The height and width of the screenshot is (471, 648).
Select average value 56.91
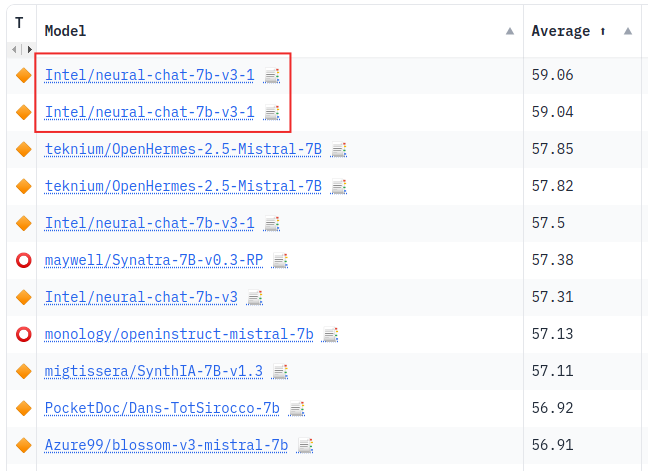[553, 445]
